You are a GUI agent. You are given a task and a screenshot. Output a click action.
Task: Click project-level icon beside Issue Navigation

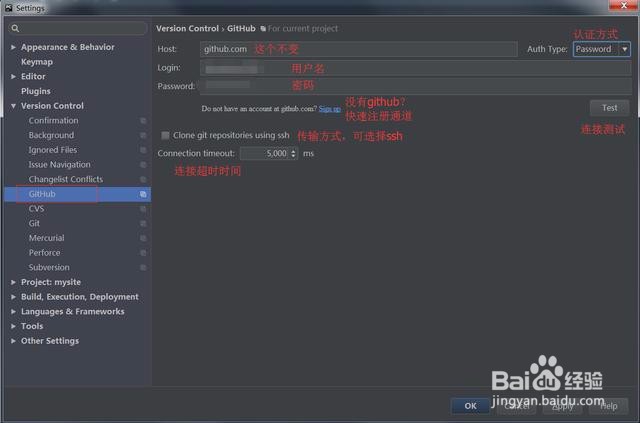pos(143,165)
